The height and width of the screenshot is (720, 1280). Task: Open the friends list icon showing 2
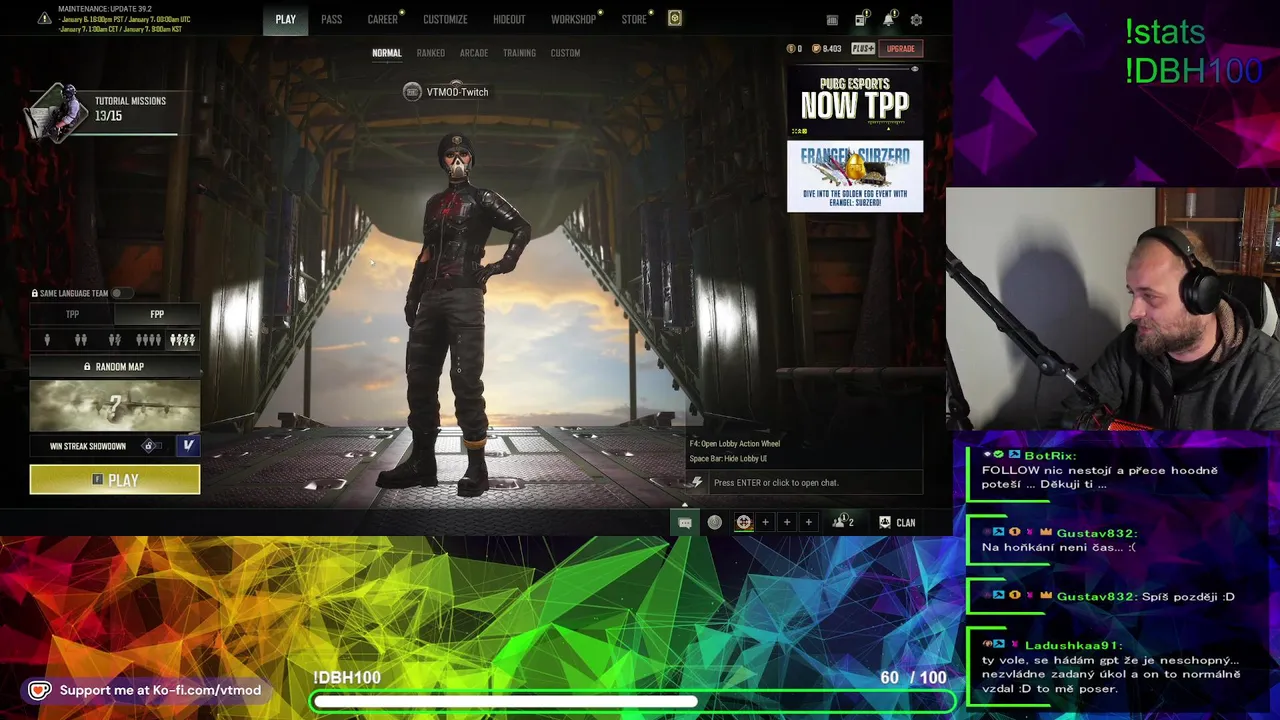pyautogui.click(x=843, y=522)
